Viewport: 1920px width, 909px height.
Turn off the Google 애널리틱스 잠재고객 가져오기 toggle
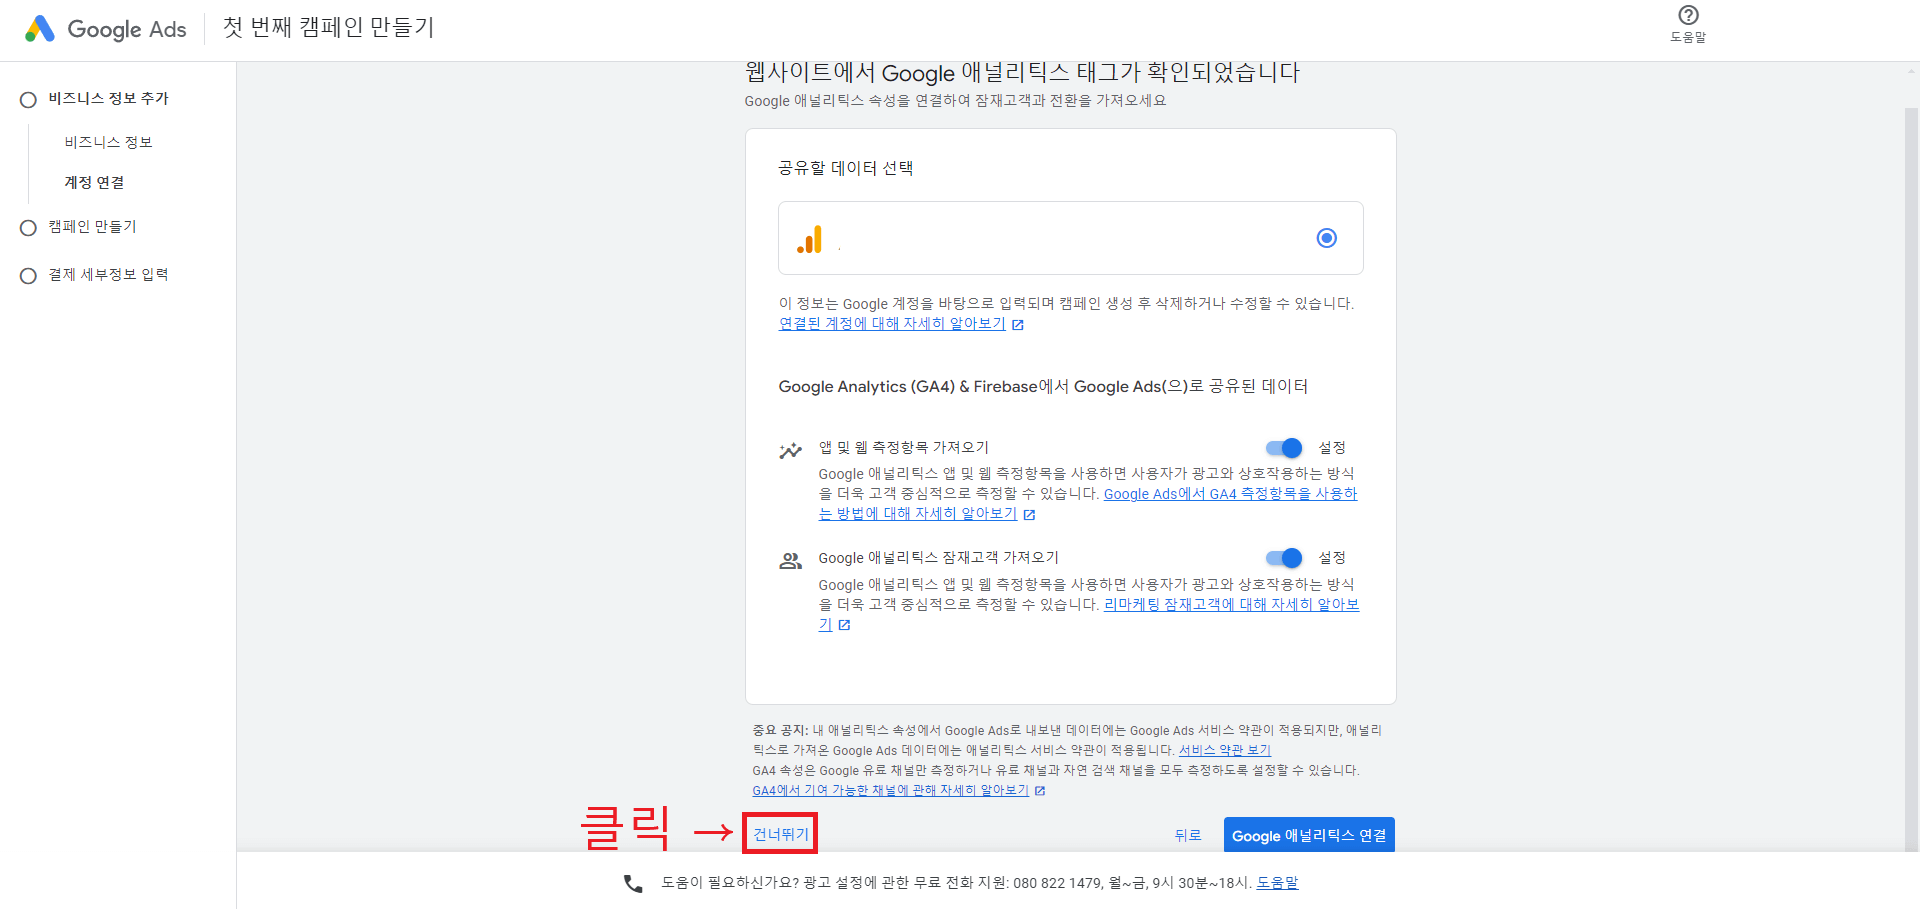1283,558
